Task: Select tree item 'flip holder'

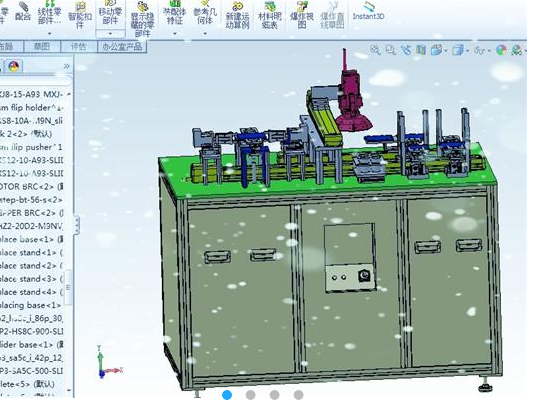Action: [32, 108]
